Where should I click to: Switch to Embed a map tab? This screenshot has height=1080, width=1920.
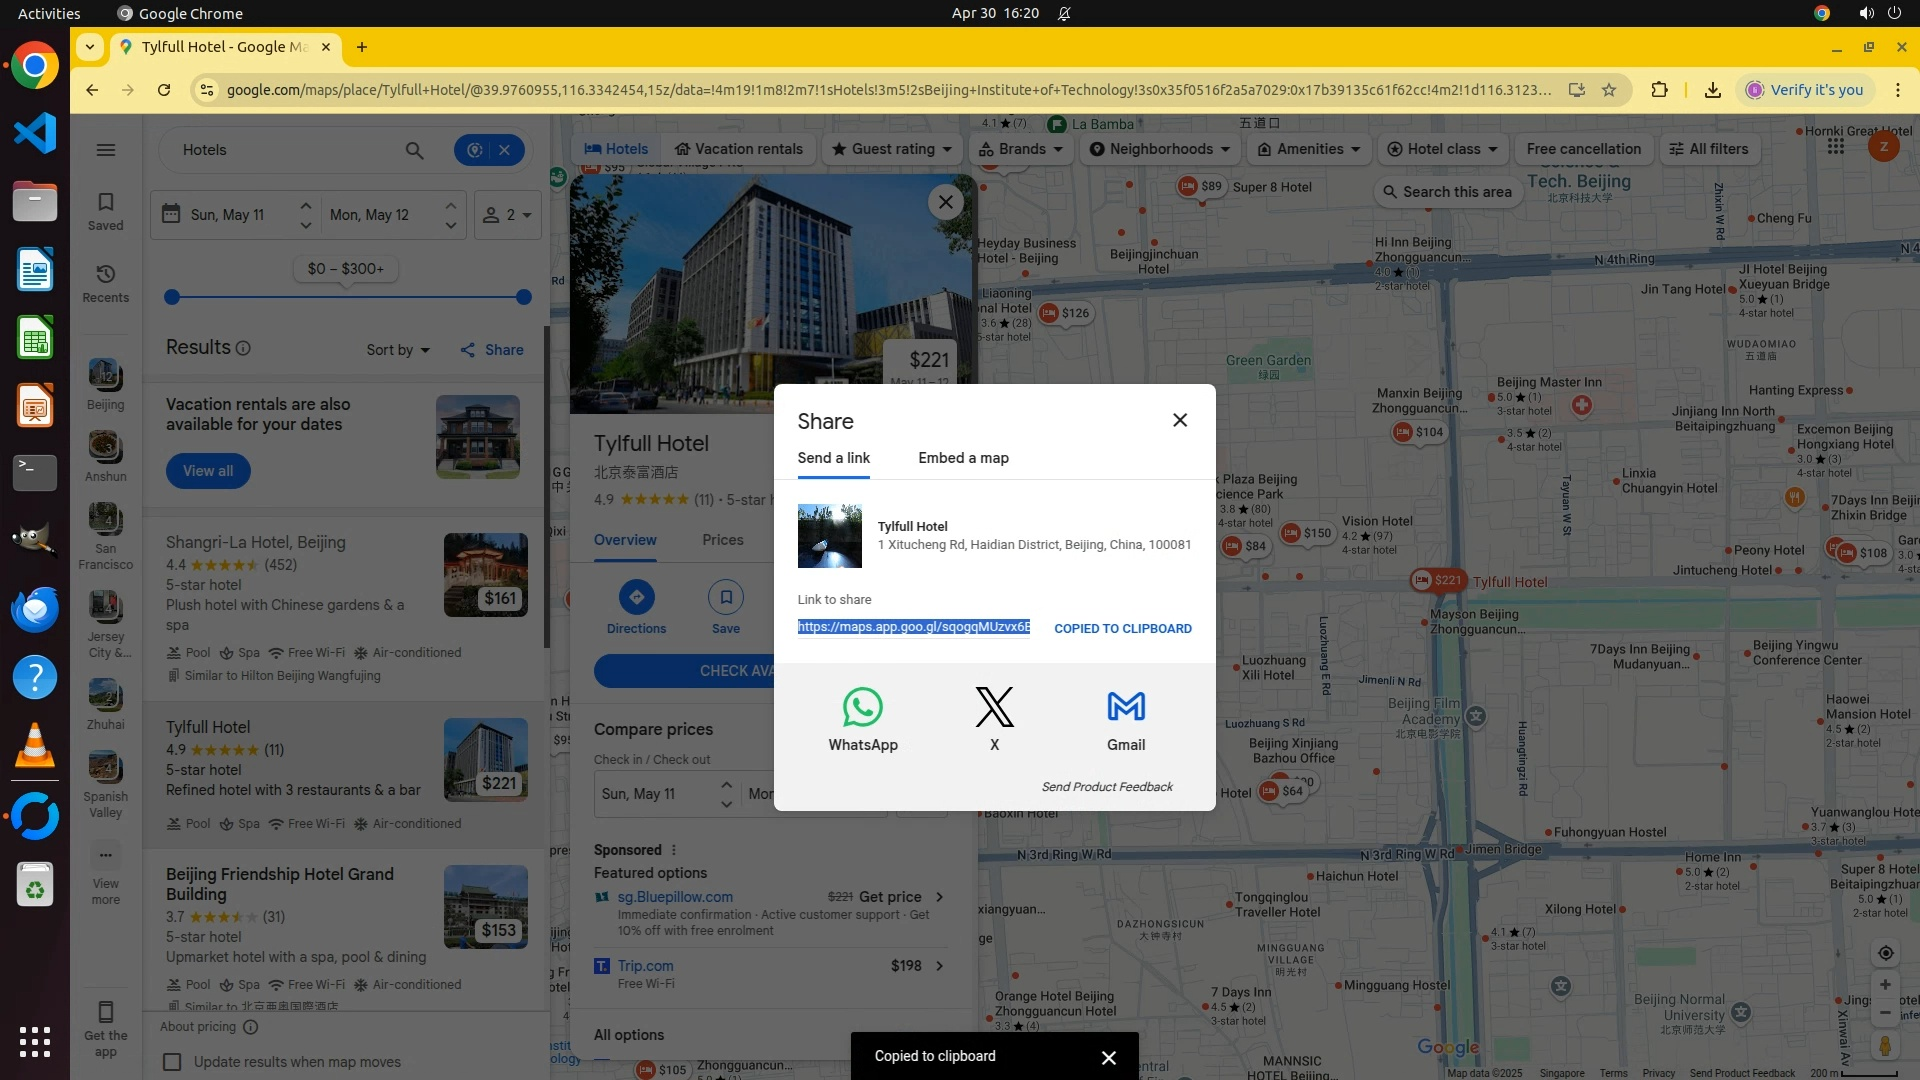963,458
